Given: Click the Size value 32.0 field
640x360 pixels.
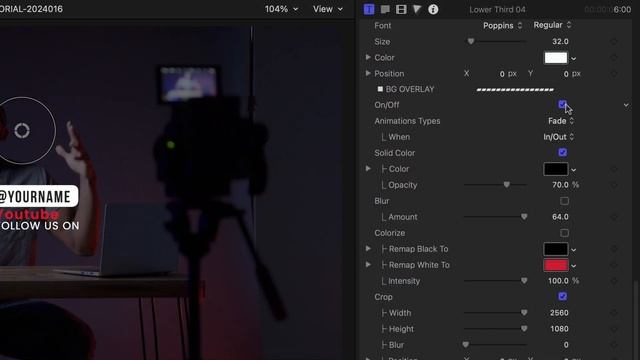Looking at the screenshot, I should click(560, 42).
